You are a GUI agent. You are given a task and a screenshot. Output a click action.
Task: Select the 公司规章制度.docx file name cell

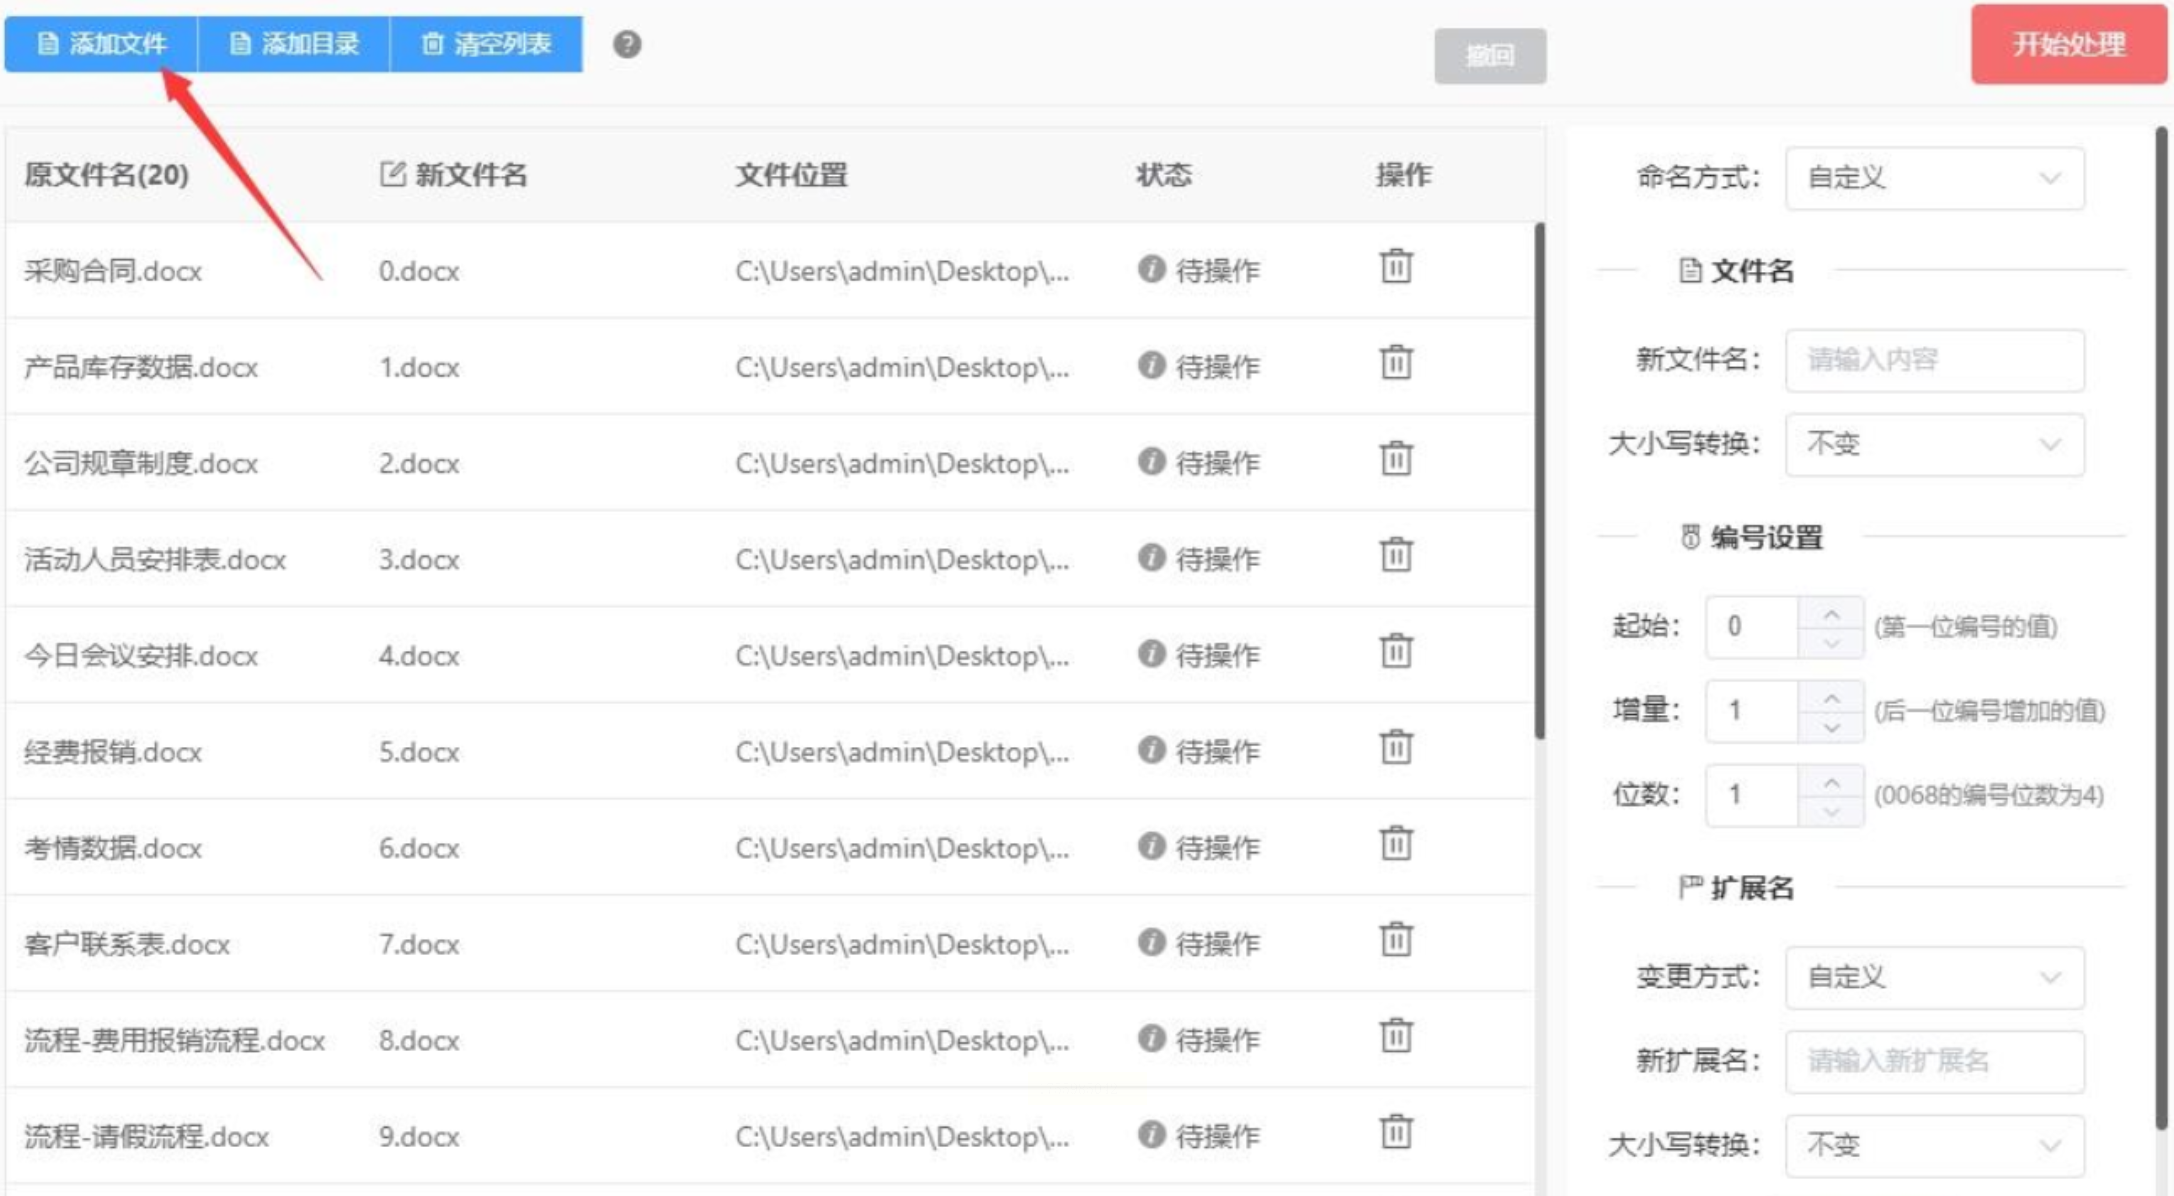point(141,463)
